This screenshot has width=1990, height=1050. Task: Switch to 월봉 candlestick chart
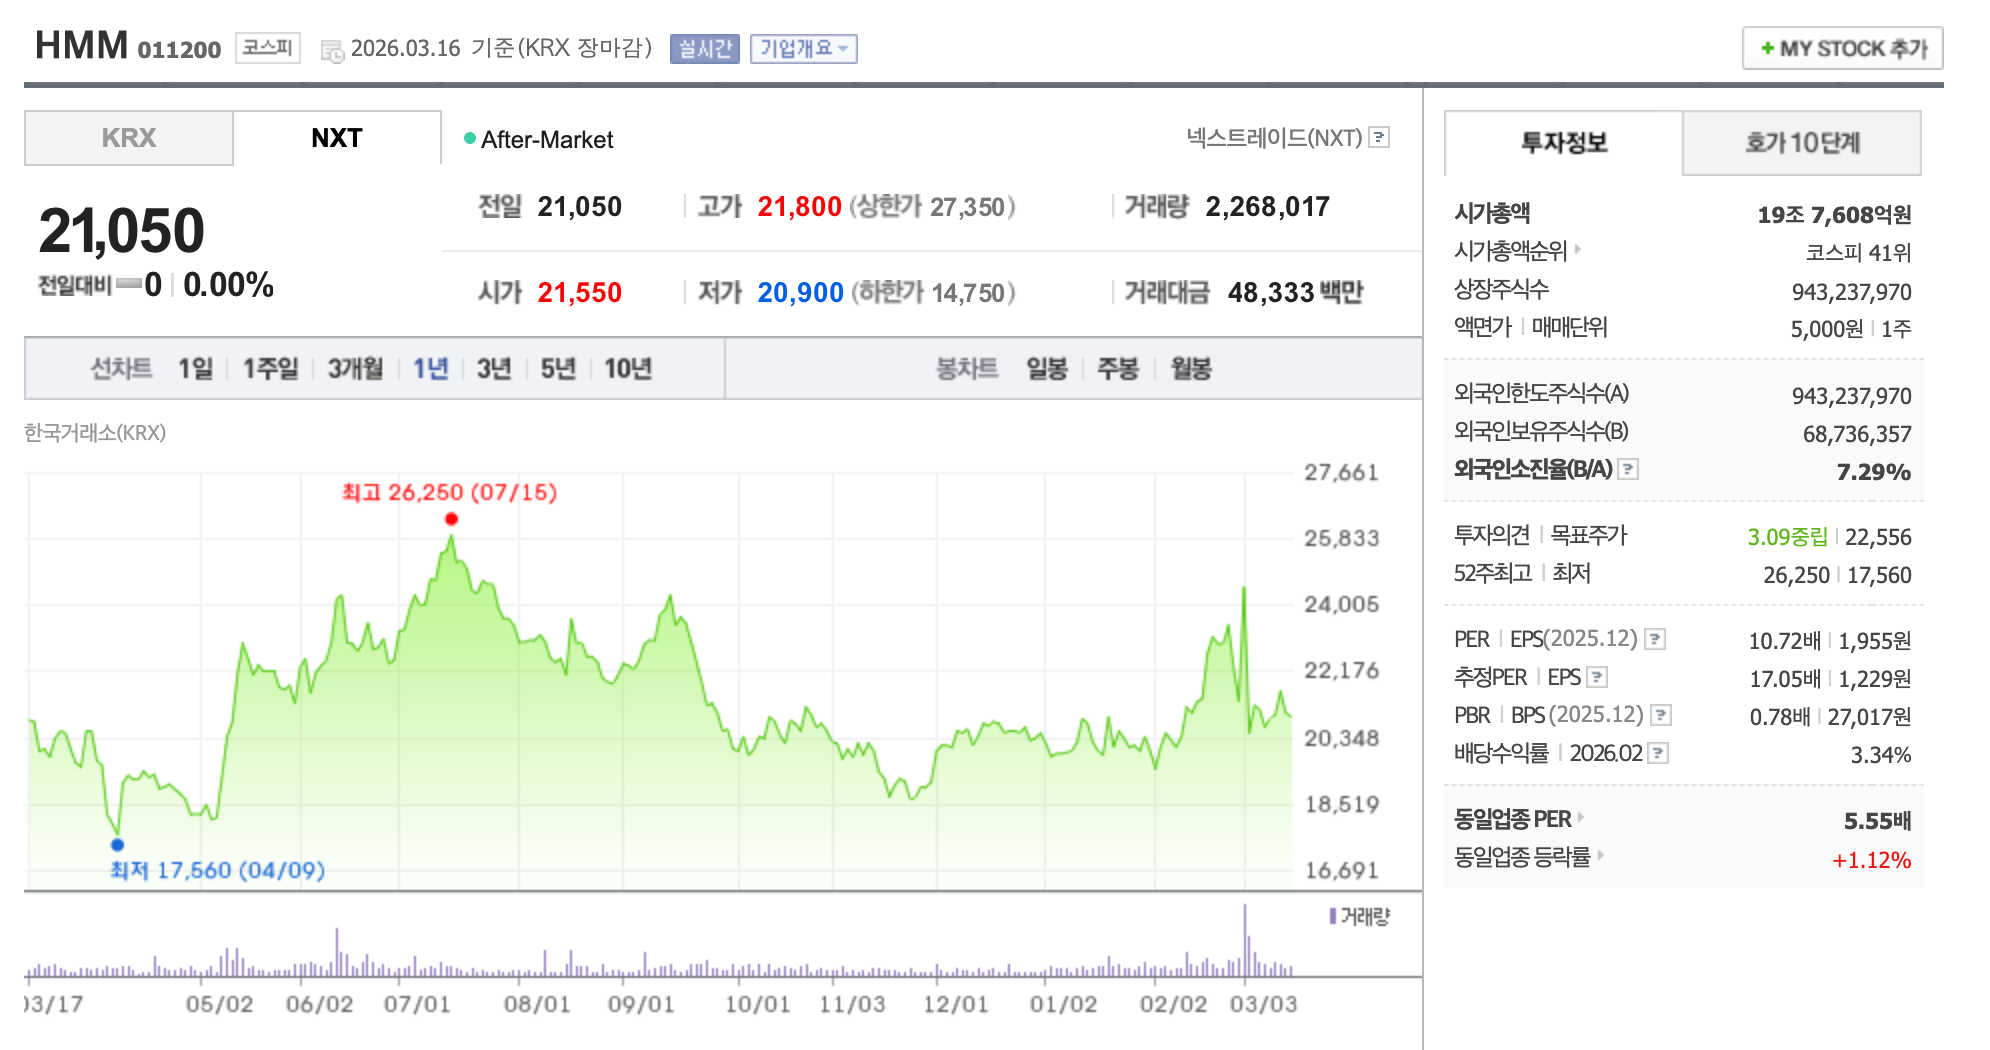(x=1191, y=369)
